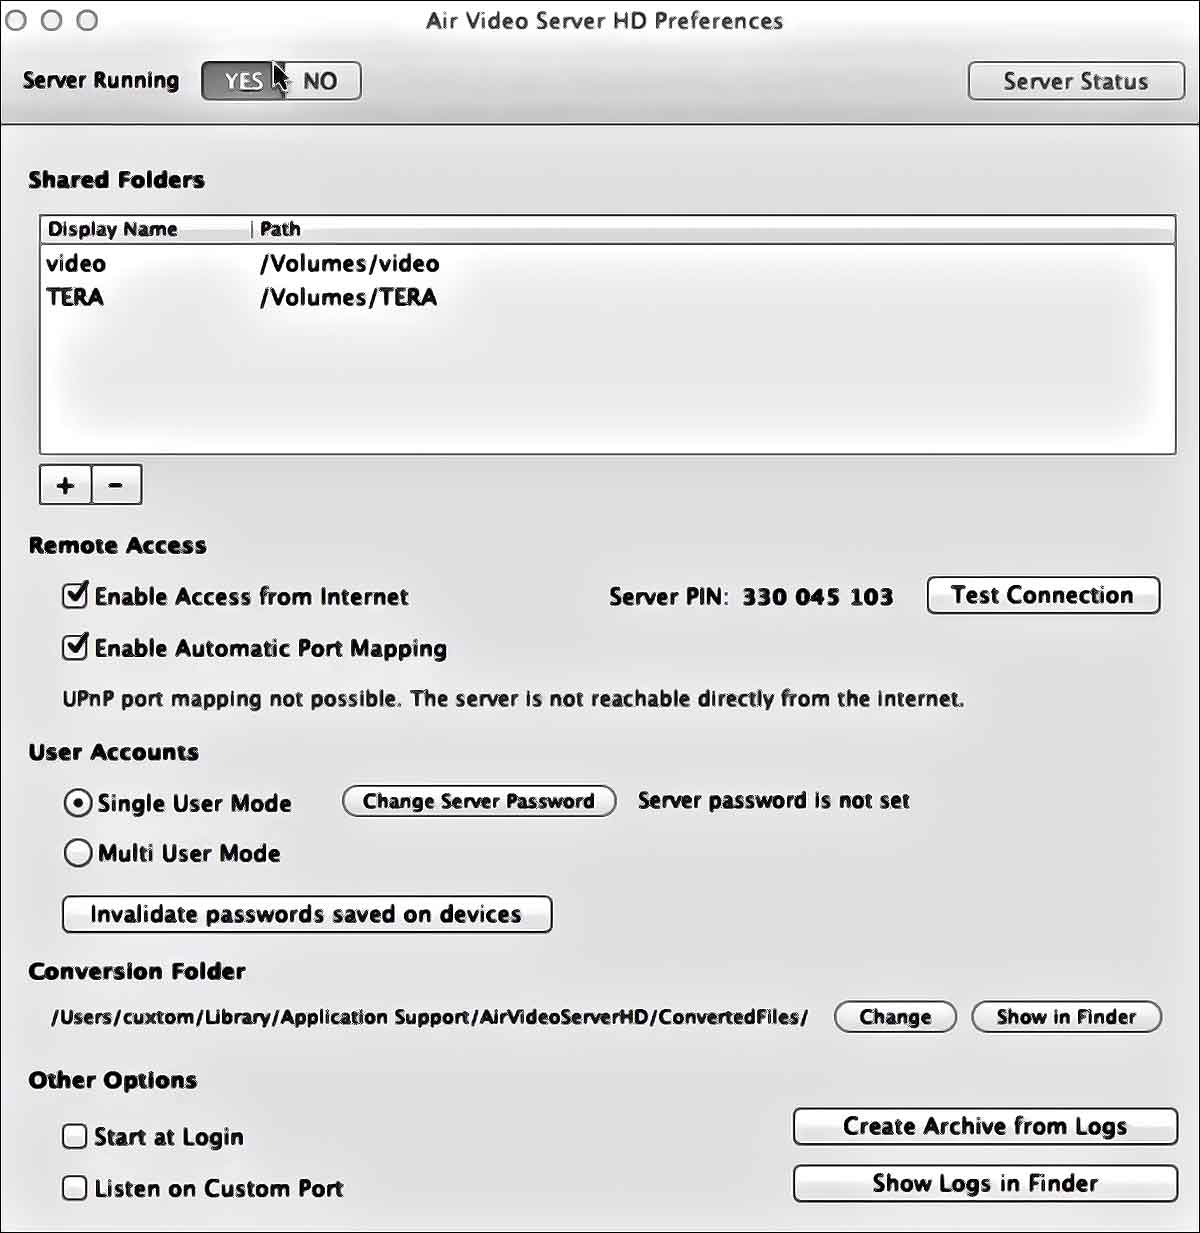The height and width of the screenshot is (1233, 1200).
Task: Click Create Archive from Logs
Action: (985, 1126)
